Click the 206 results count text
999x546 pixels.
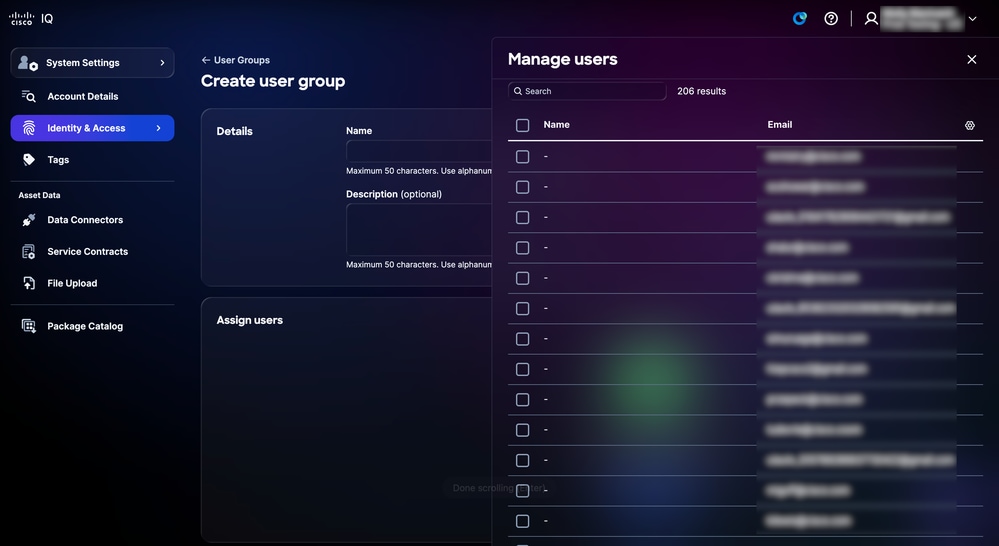pos(701,91)
